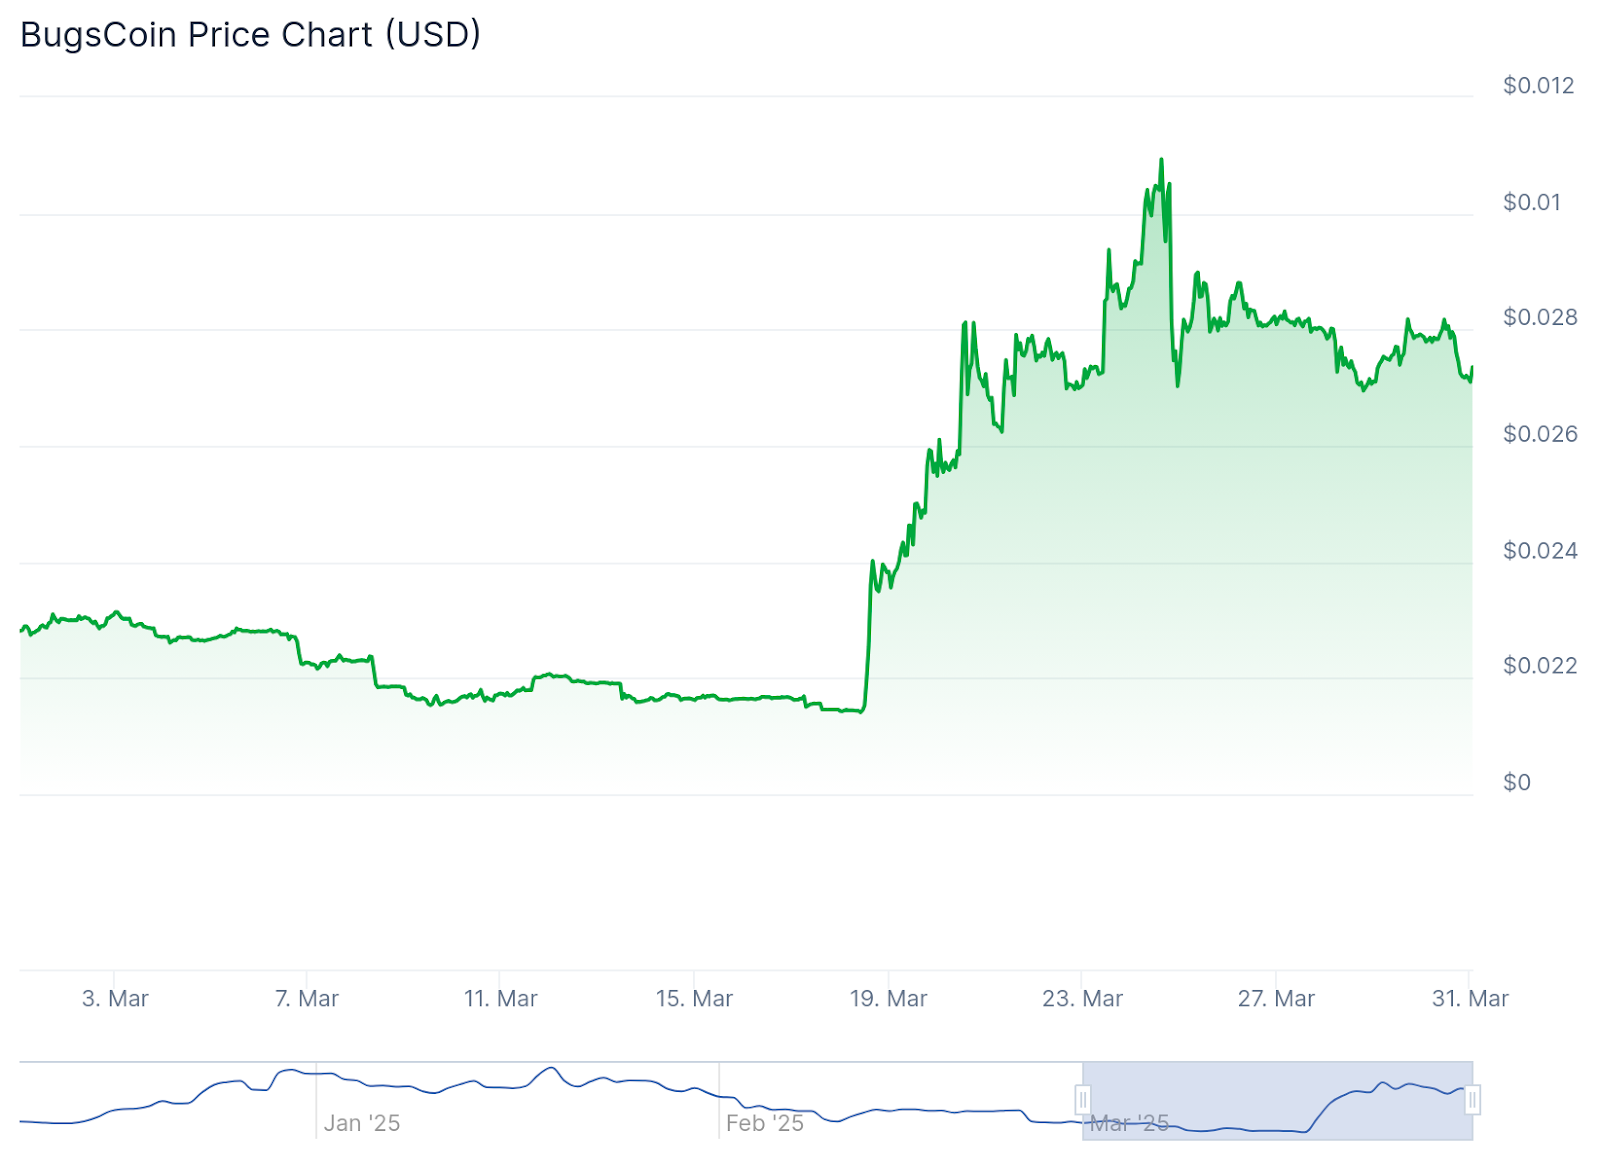
Task: Click the '15. Mar' date label
Action: click(x=694, y=998)
